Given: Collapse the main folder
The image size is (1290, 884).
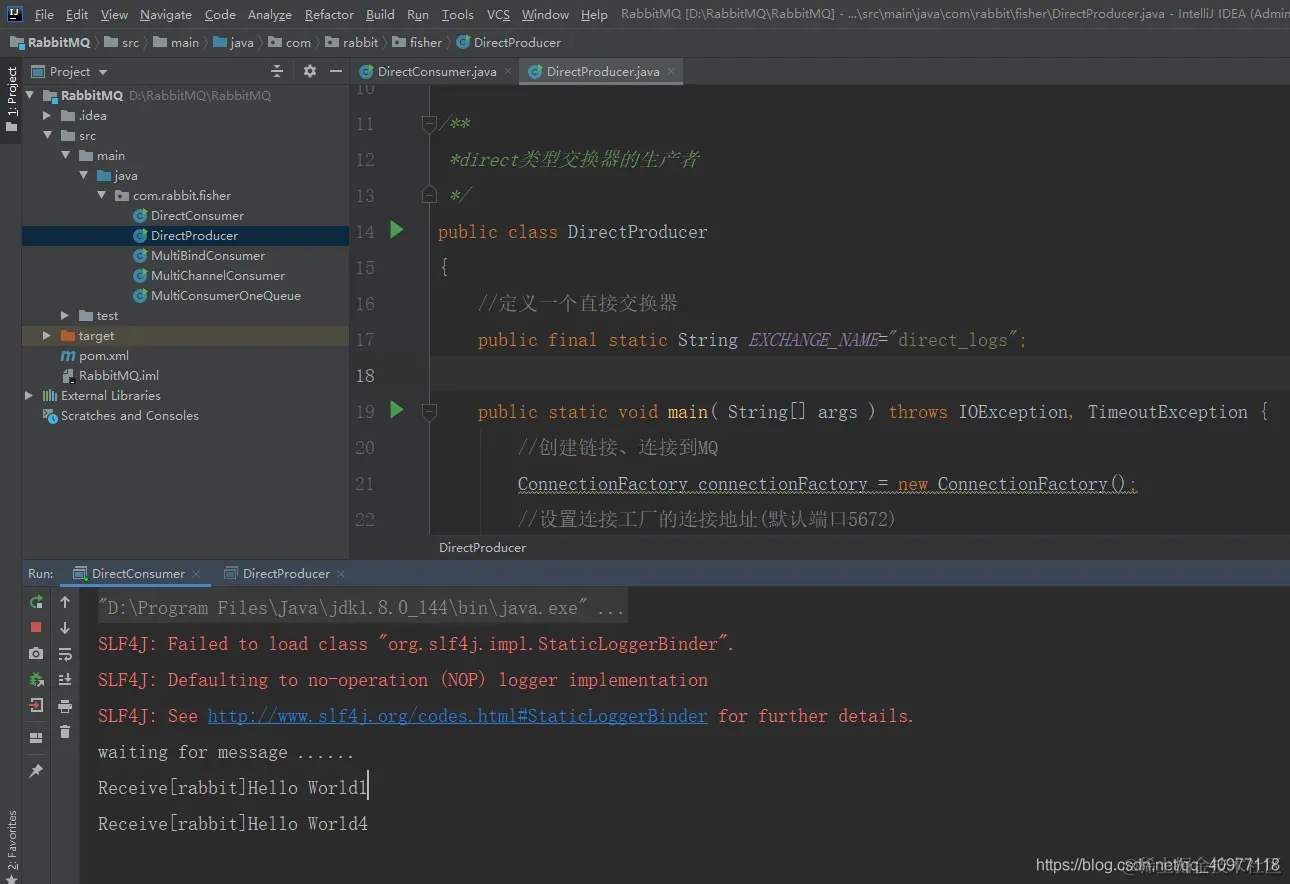Looking at the screenshot, I should (x=65, y=155).
